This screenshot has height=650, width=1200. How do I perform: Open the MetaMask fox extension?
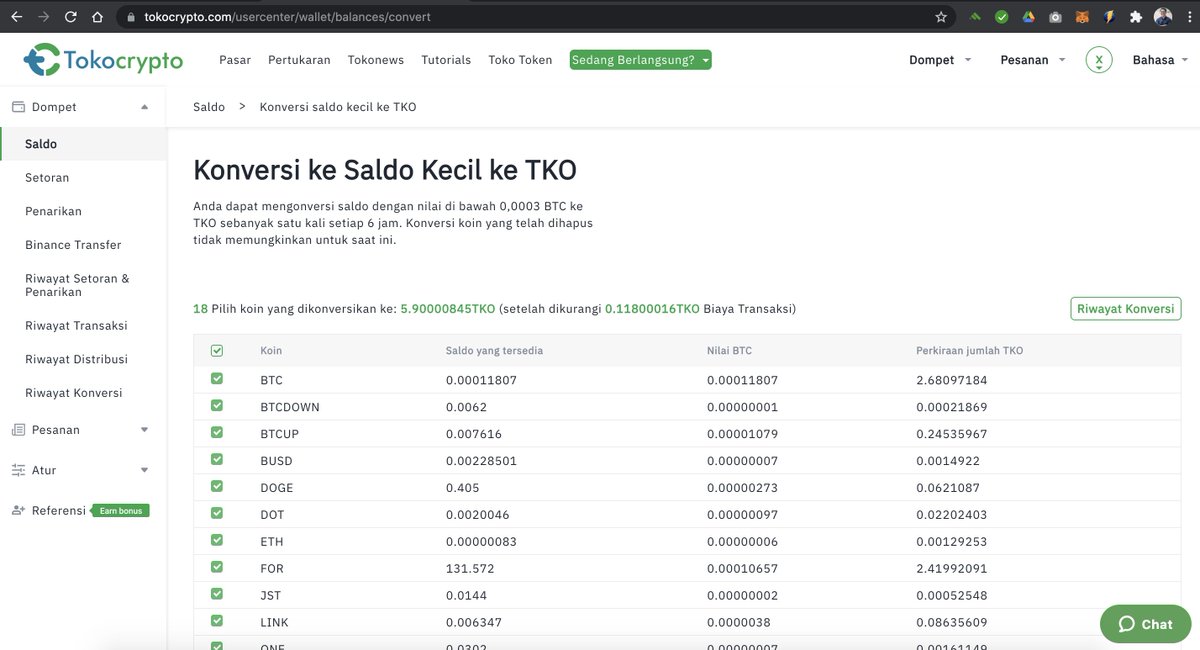[1082, 17]
